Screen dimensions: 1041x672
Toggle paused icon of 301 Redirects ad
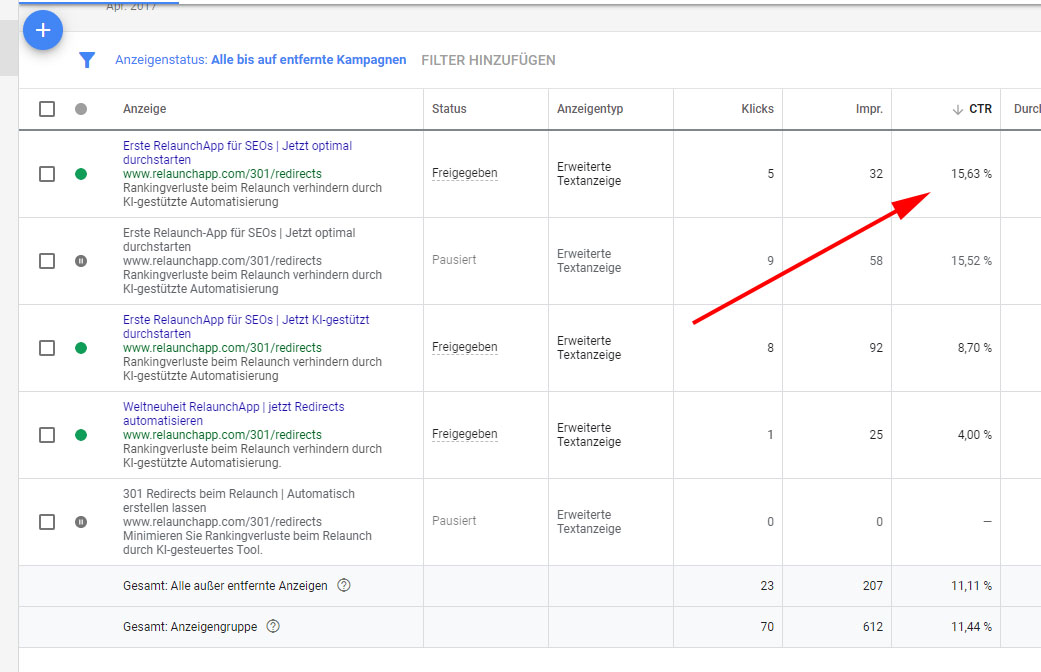tap(81, 522)
